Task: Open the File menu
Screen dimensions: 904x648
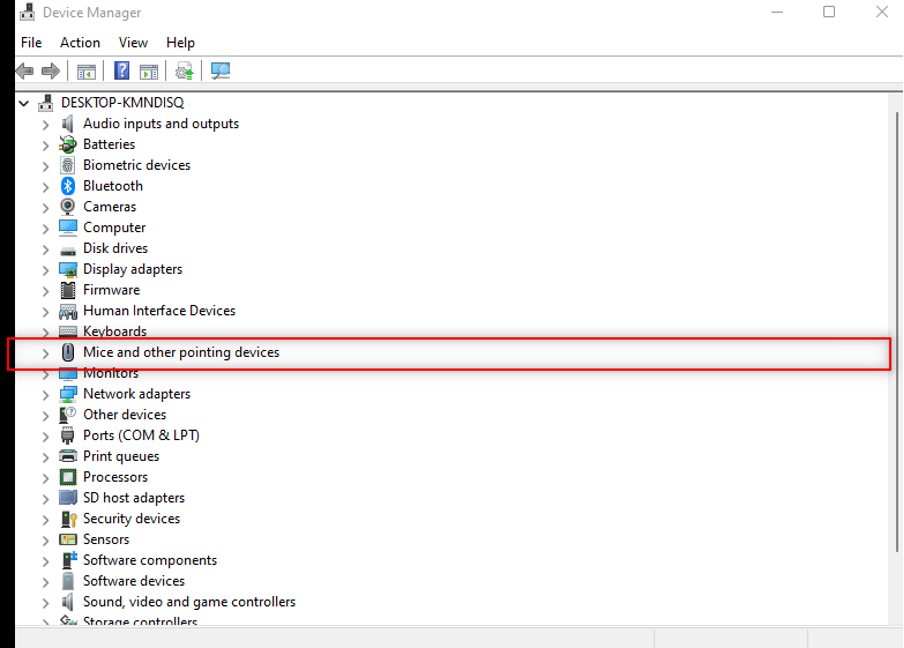Action: 31,43
